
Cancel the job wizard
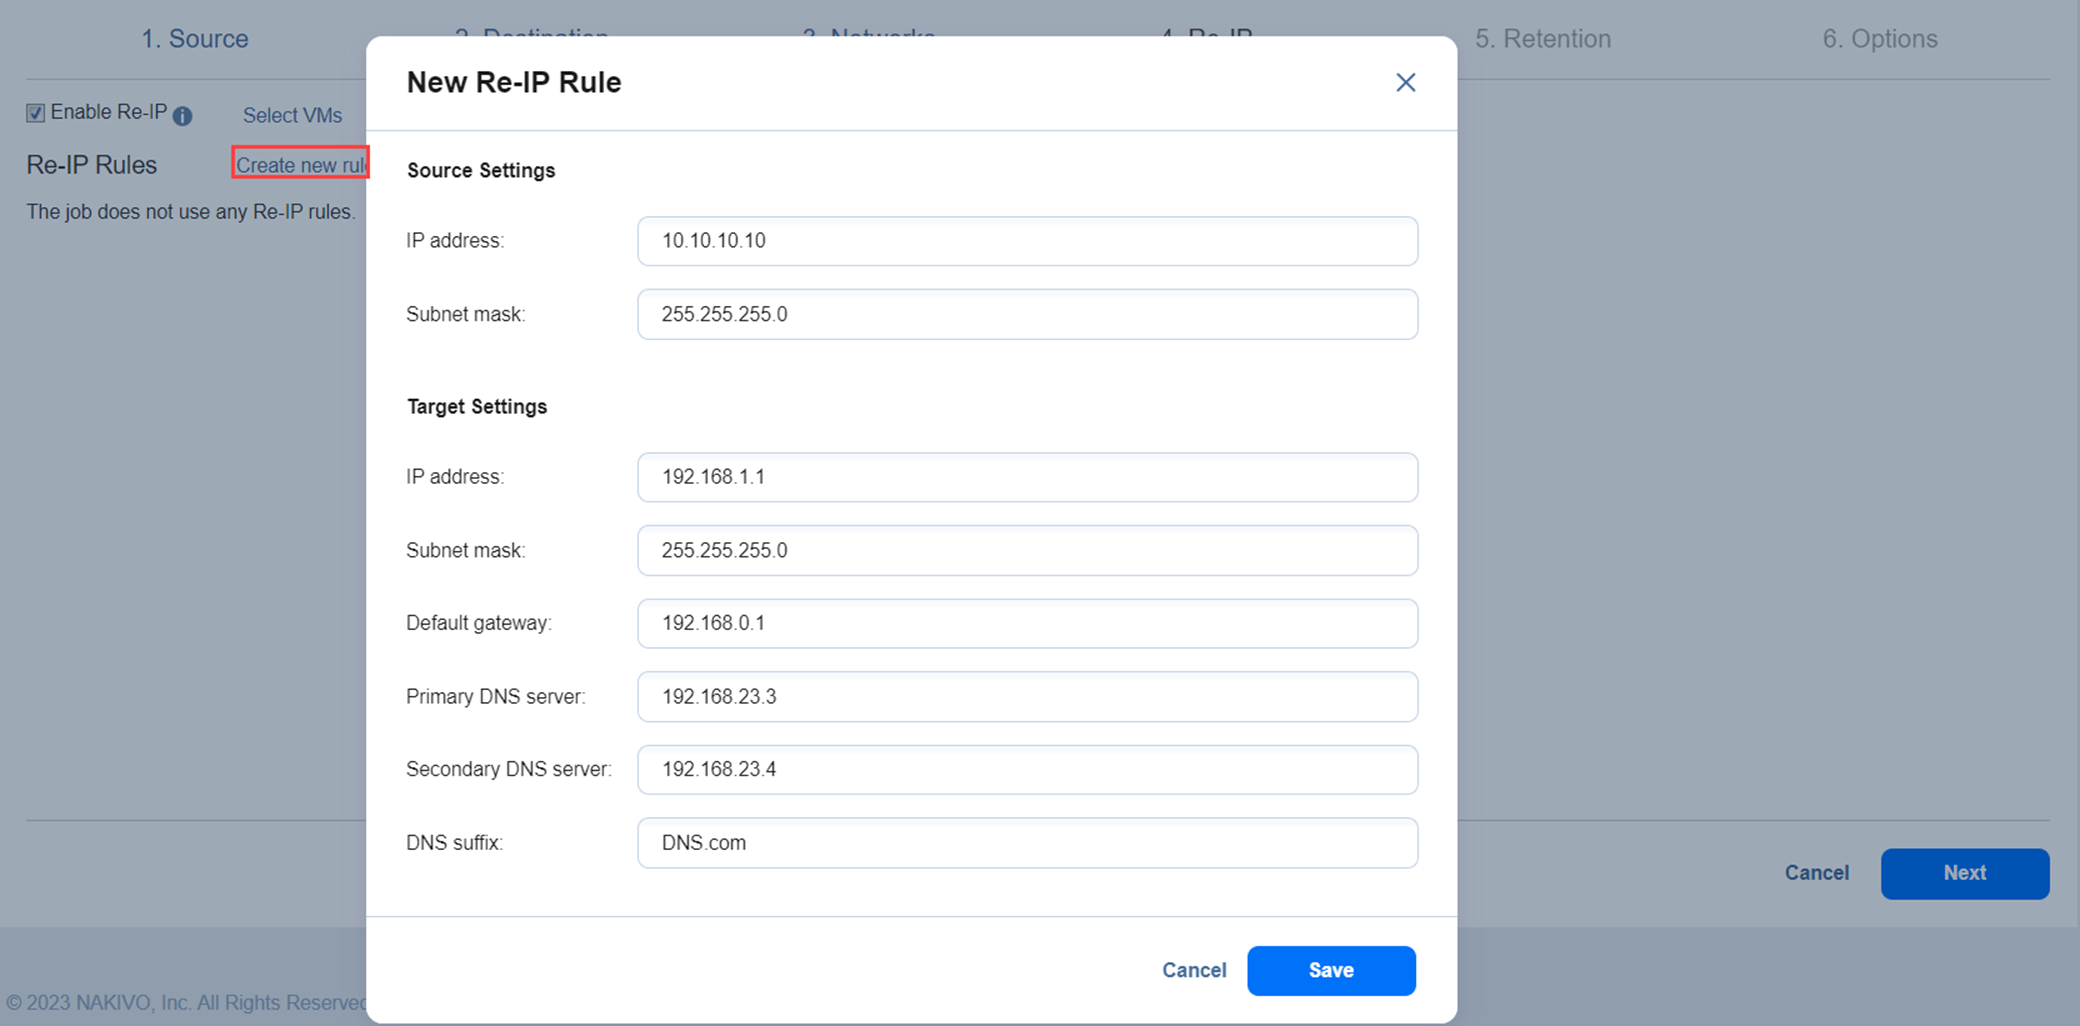point(1816,873)
